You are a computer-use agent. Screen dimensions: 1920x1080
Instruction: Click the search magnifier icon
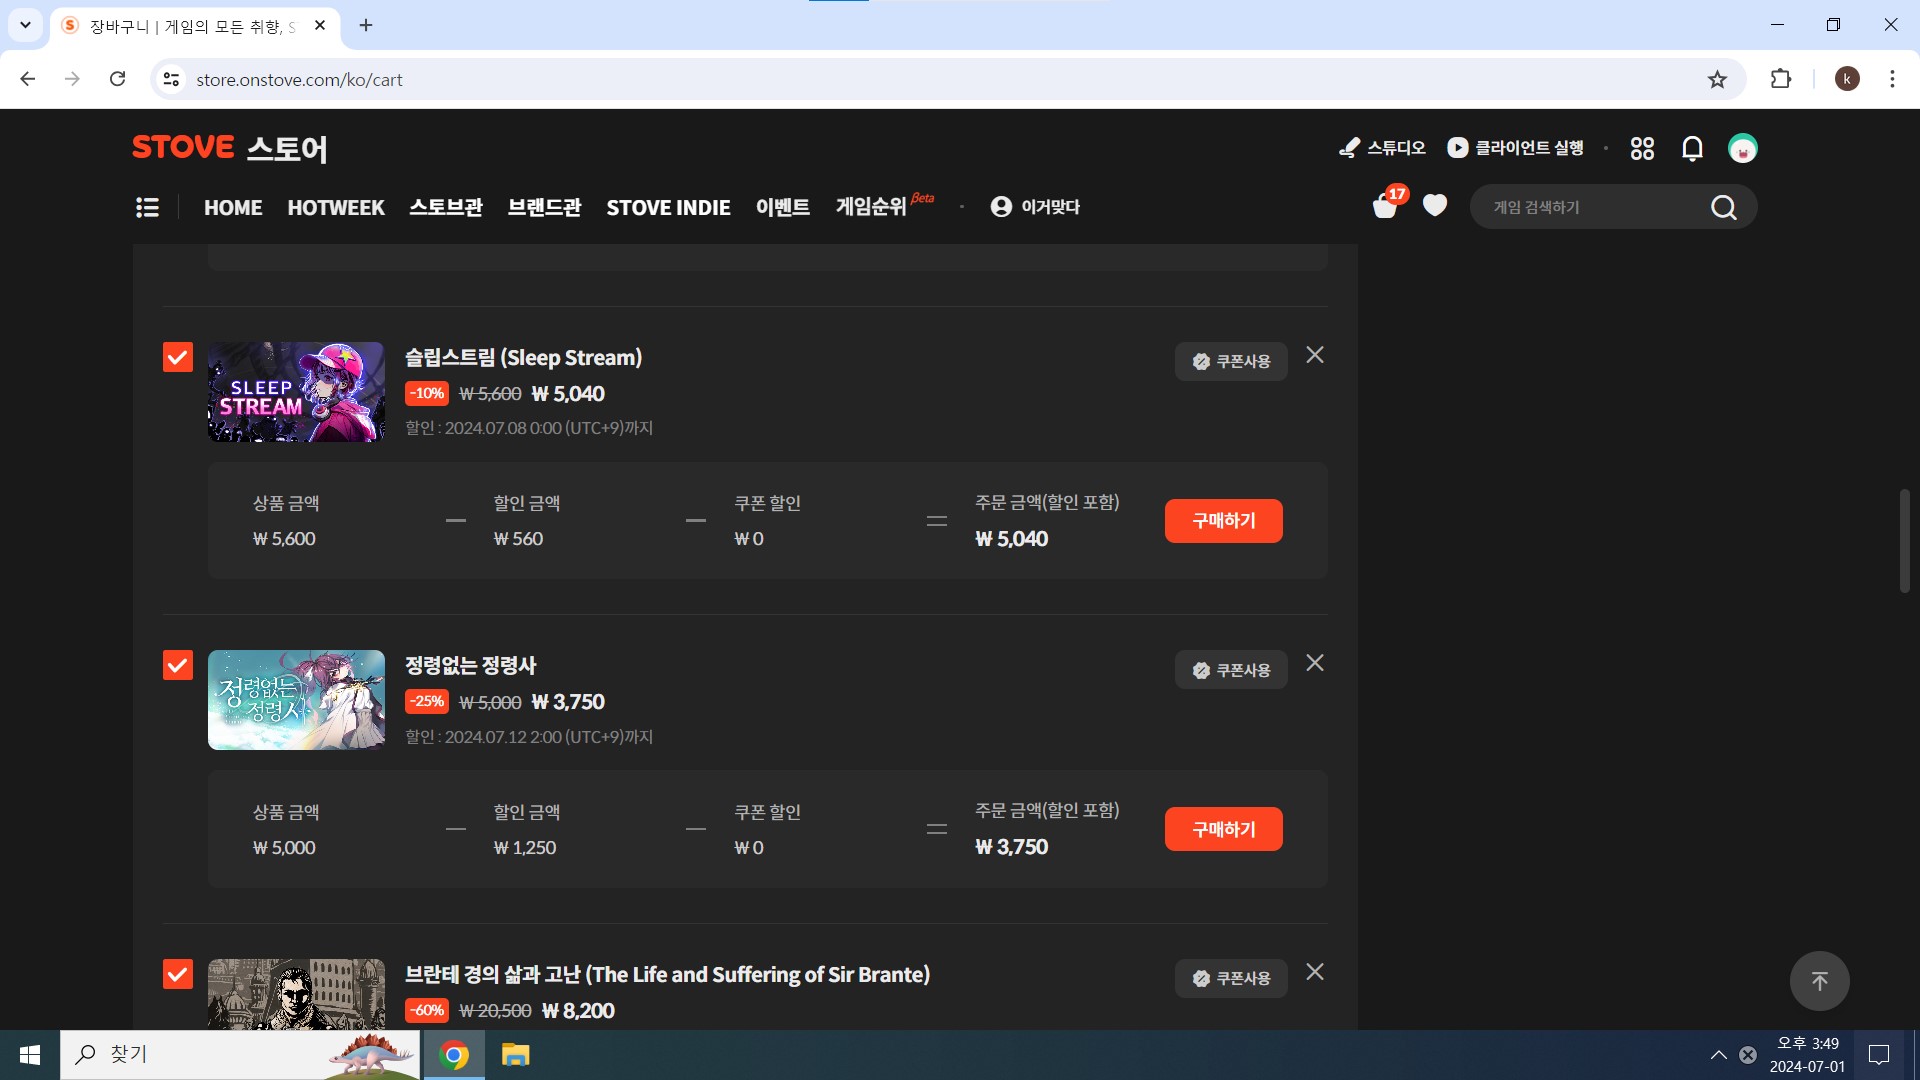1723,207
